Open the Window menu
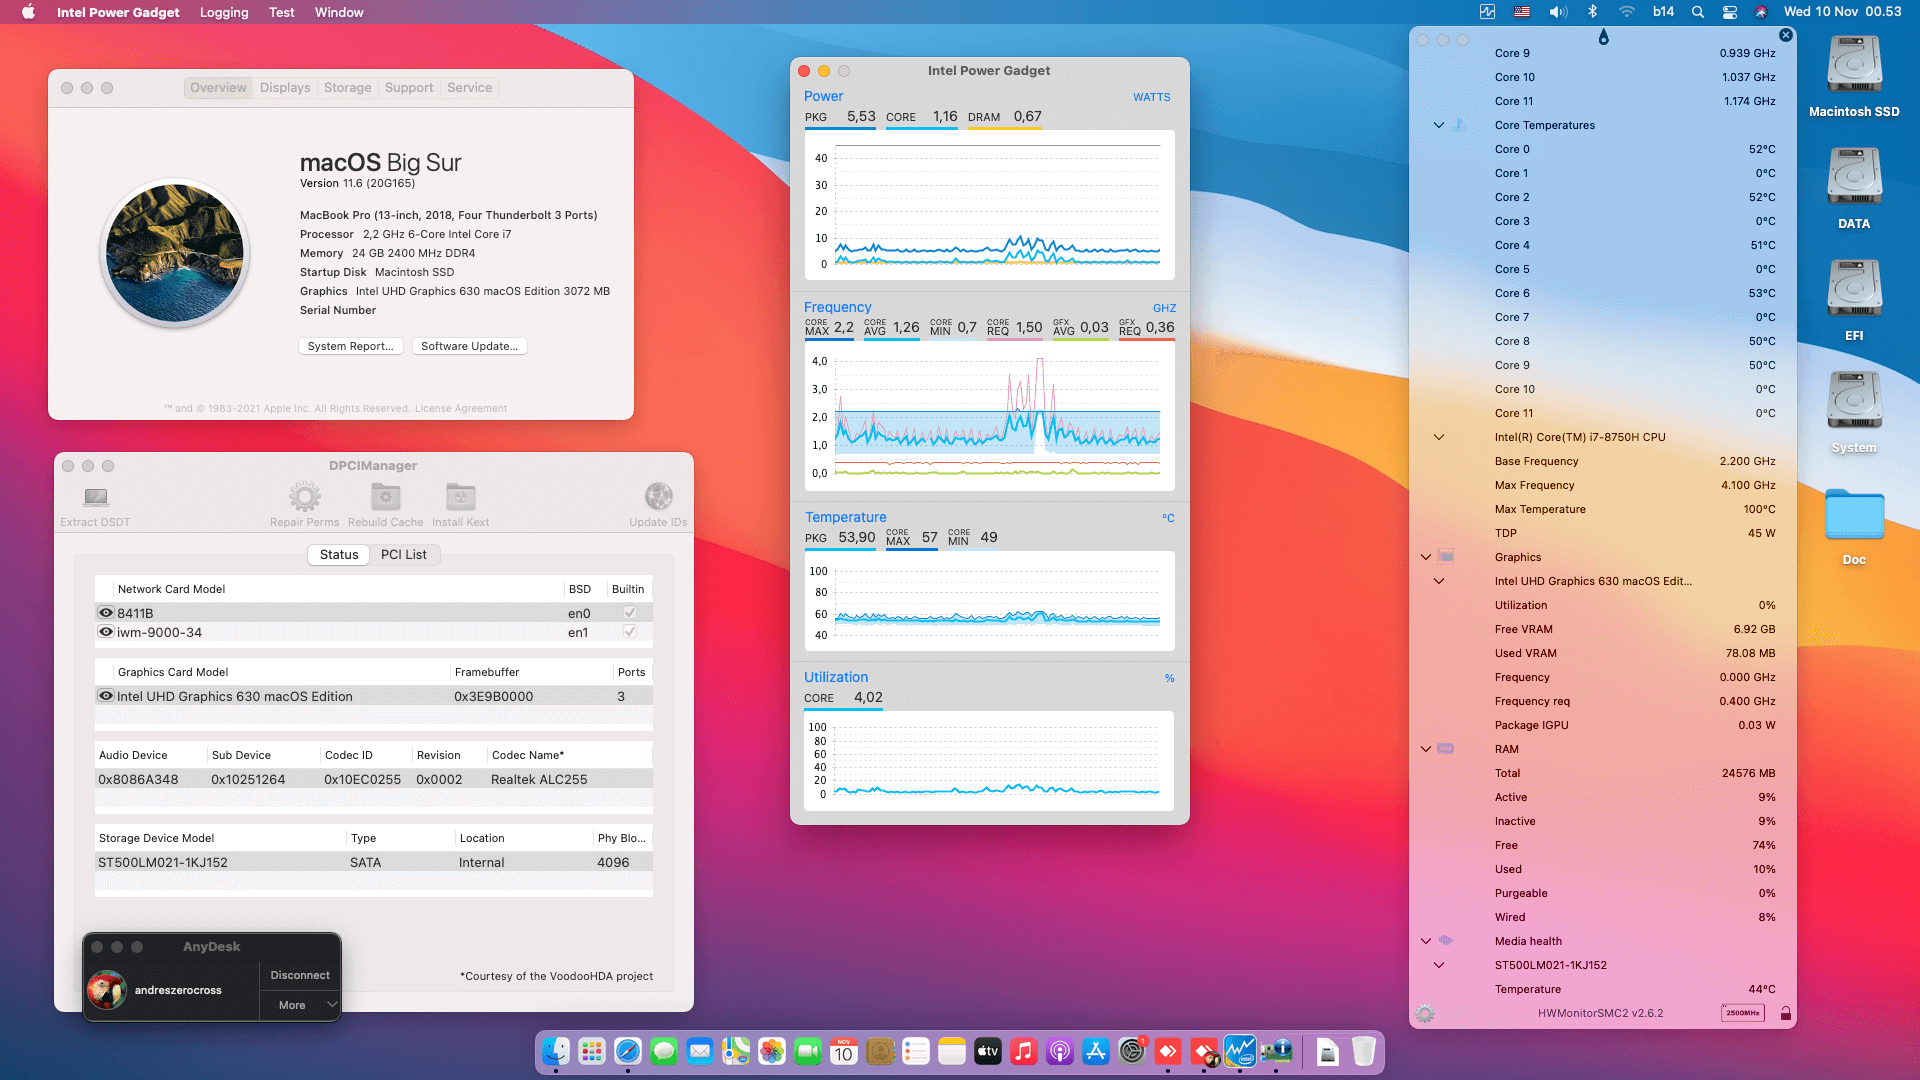The height and width of the screenshot is (1080, 1920). [x=339, y=12]
